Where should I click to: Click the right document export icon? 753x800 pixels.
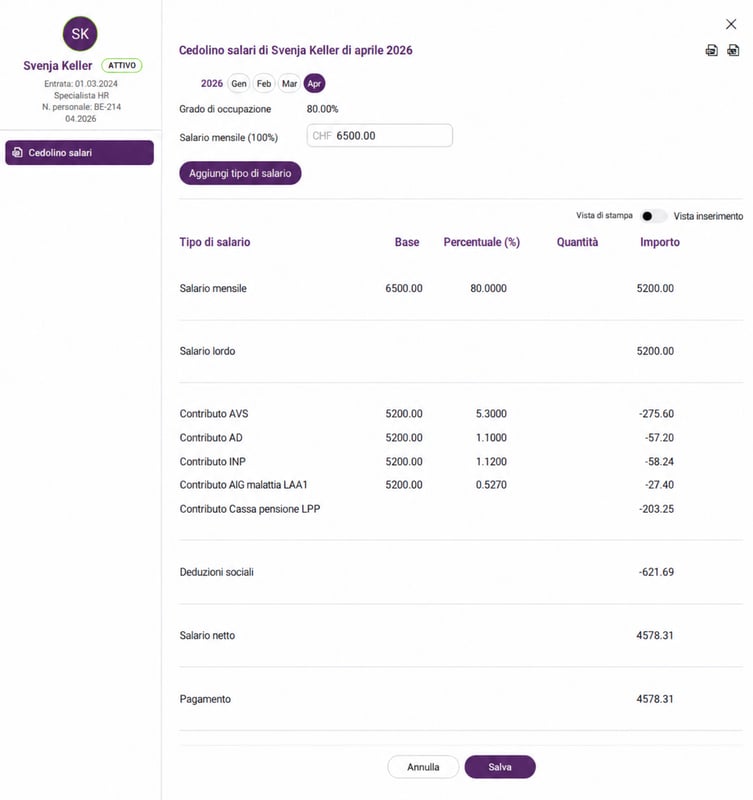(733, 50)
